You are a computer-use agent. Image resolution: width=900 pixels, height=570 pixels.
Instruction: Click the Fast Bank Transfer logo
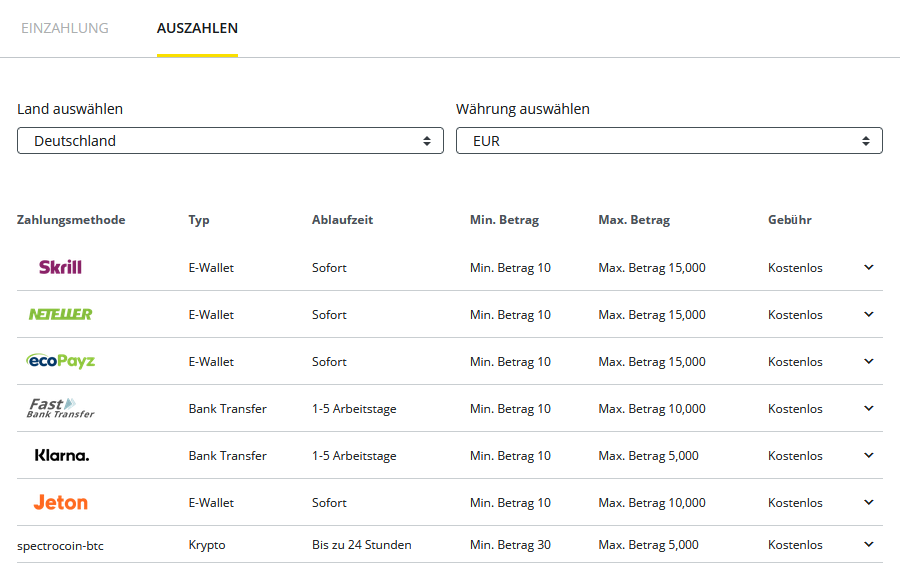(x=60, y=408)
